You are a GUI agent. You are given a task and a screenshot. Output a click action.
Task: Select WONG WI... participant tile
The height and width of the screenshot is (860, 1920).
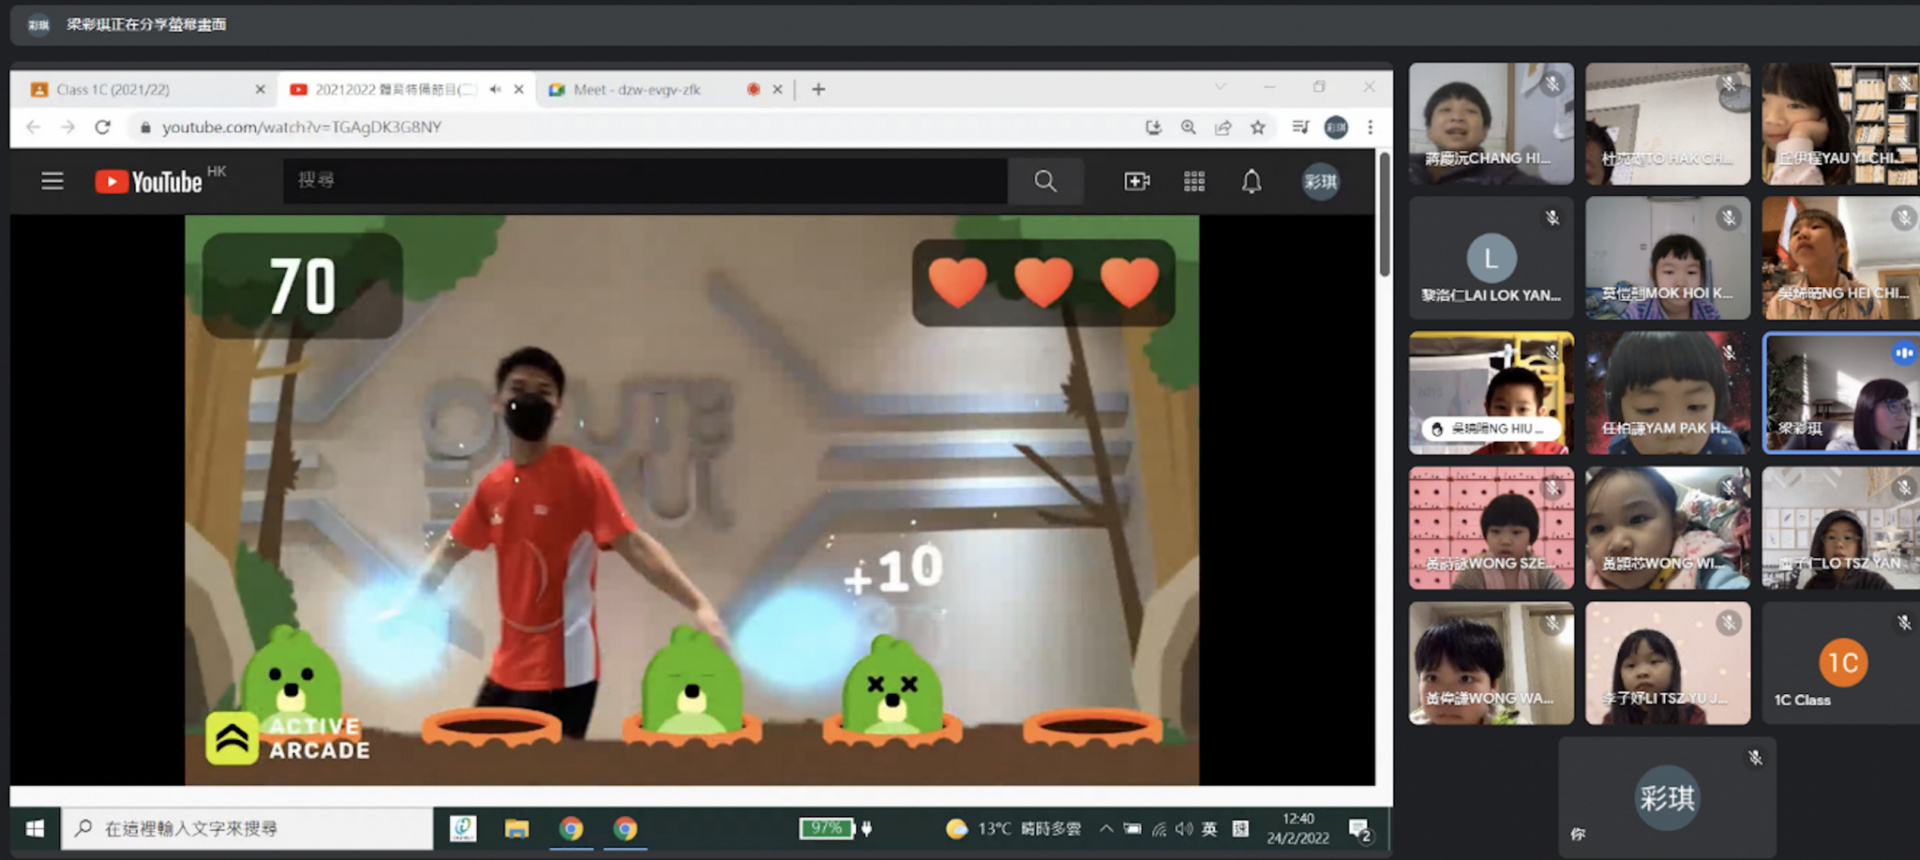pos(1668,528)
